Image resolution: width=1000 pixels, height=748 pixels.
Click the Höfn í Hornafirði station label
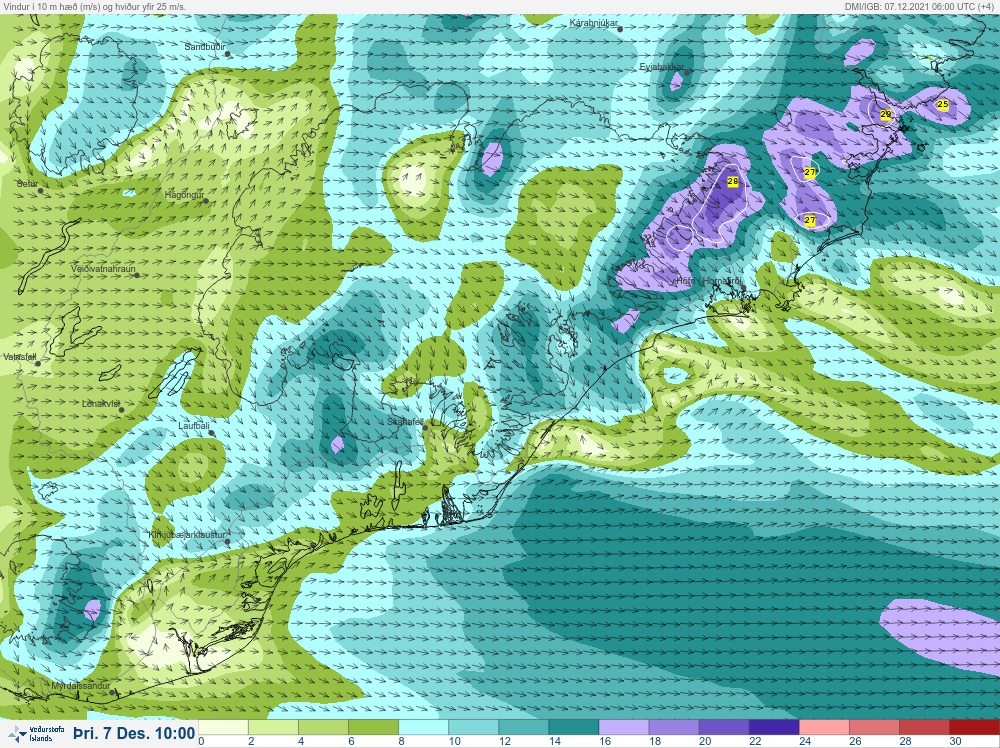pyautogui.click(x=709, y=281)
